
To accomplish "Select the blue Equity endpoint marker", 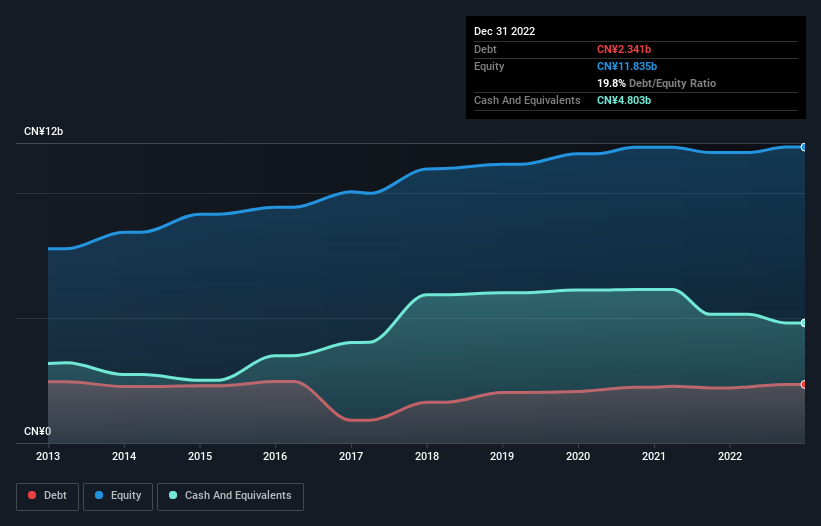I will coord(804,147).
